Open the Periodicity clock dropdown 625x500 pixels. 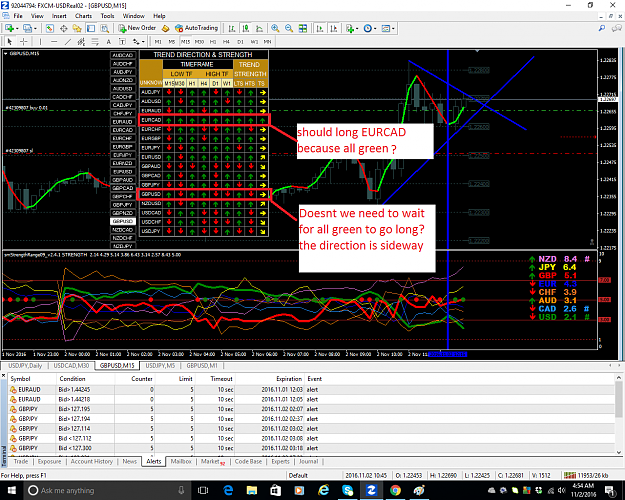(x=370, y=28)
